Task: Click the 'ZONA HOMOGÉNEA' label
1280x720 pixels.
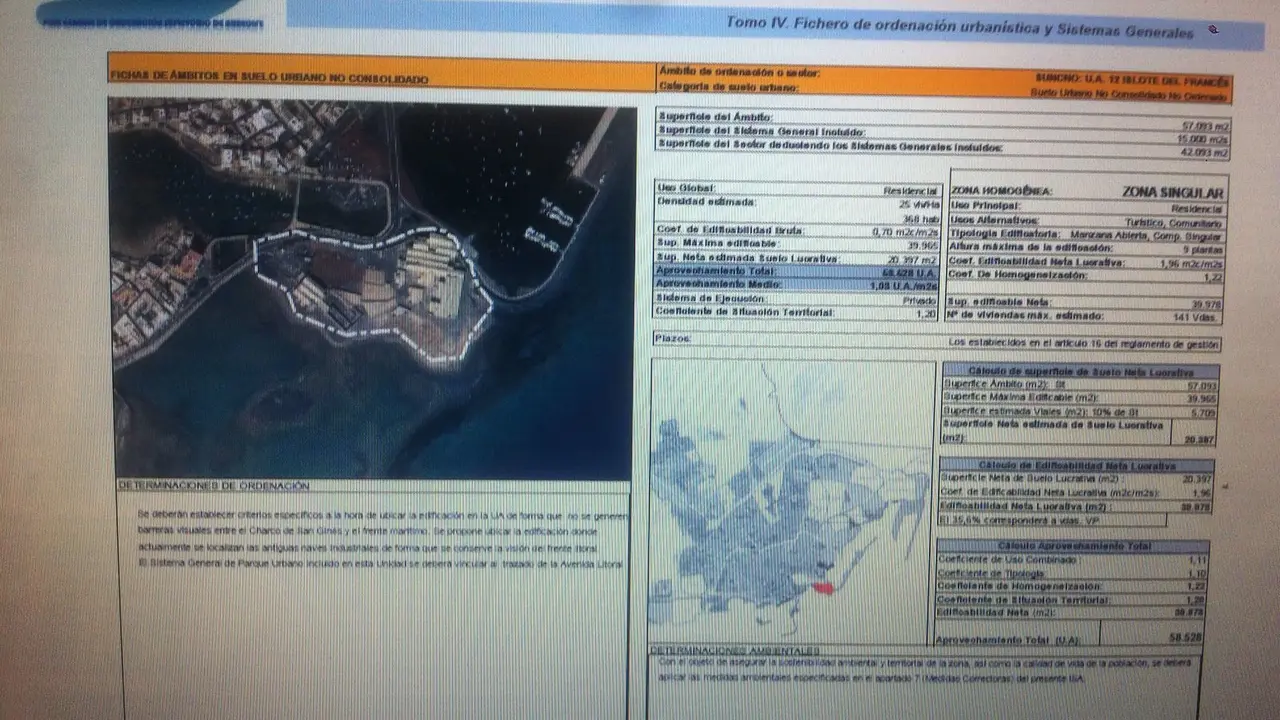Action: 1003,191
